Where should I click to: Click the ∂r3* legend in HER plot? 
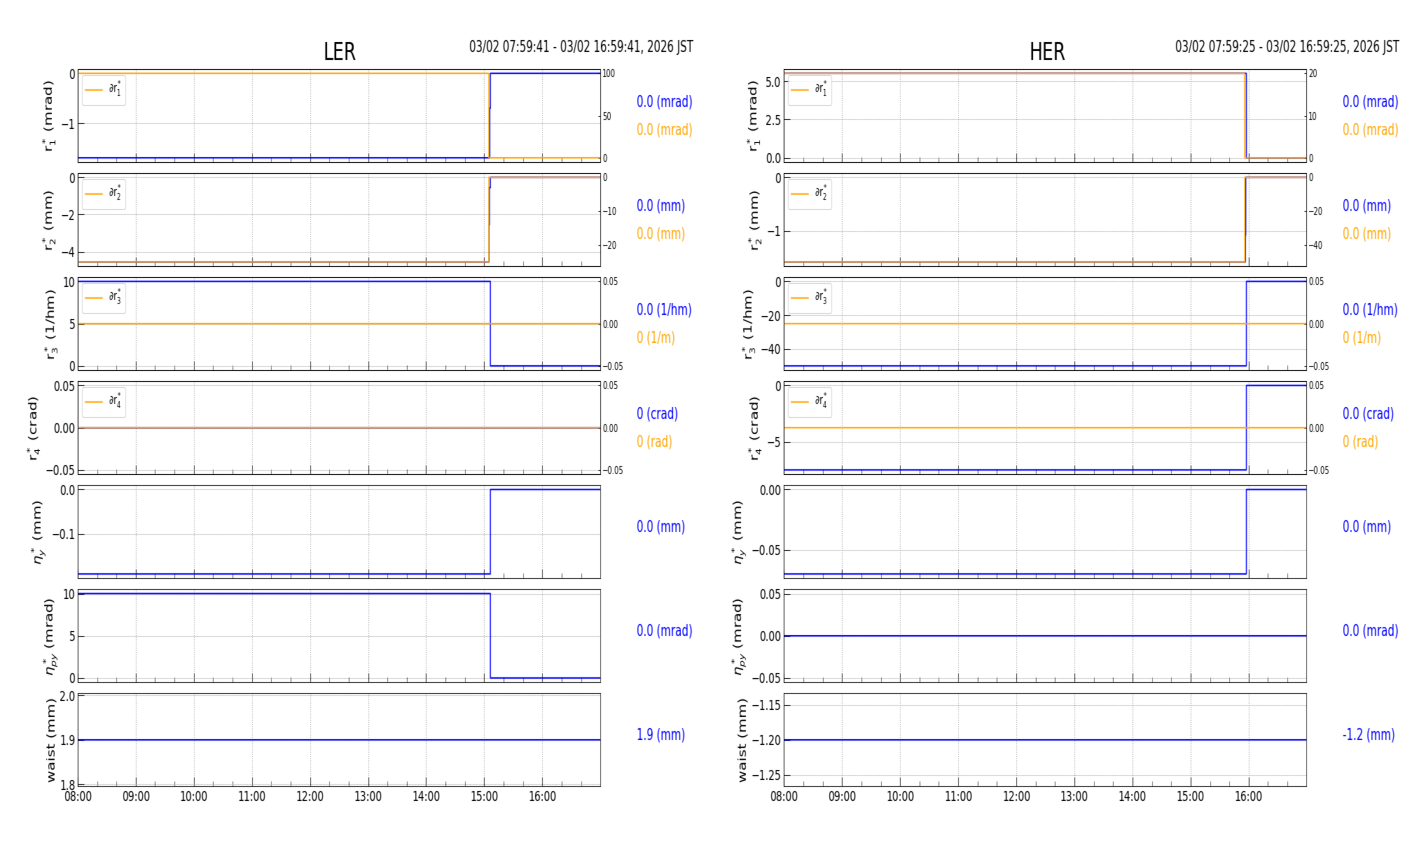pos(809,298)
